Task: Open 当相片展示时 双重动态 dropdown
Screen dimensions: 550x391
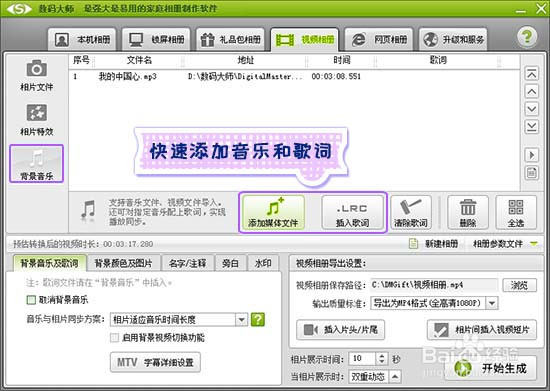Action: [x=375, y=376]
